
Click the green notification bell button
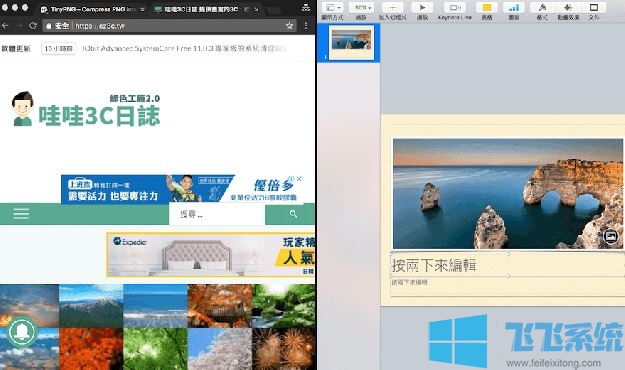pyautogui.click(x=22, y=332)
